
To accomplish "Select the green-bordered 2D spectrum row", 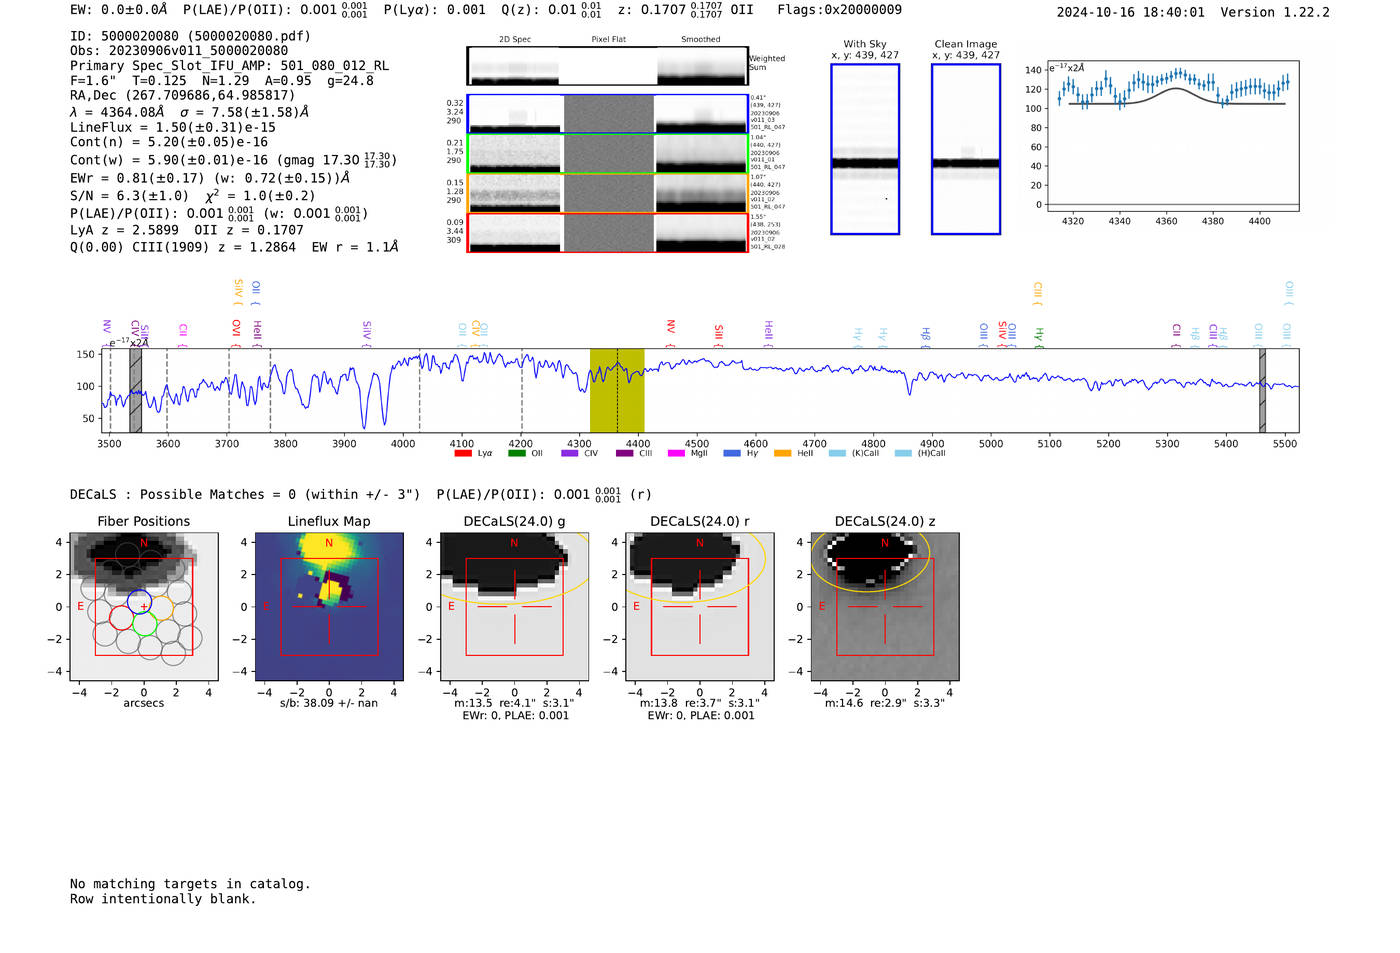I will click(x=608, y=154).
